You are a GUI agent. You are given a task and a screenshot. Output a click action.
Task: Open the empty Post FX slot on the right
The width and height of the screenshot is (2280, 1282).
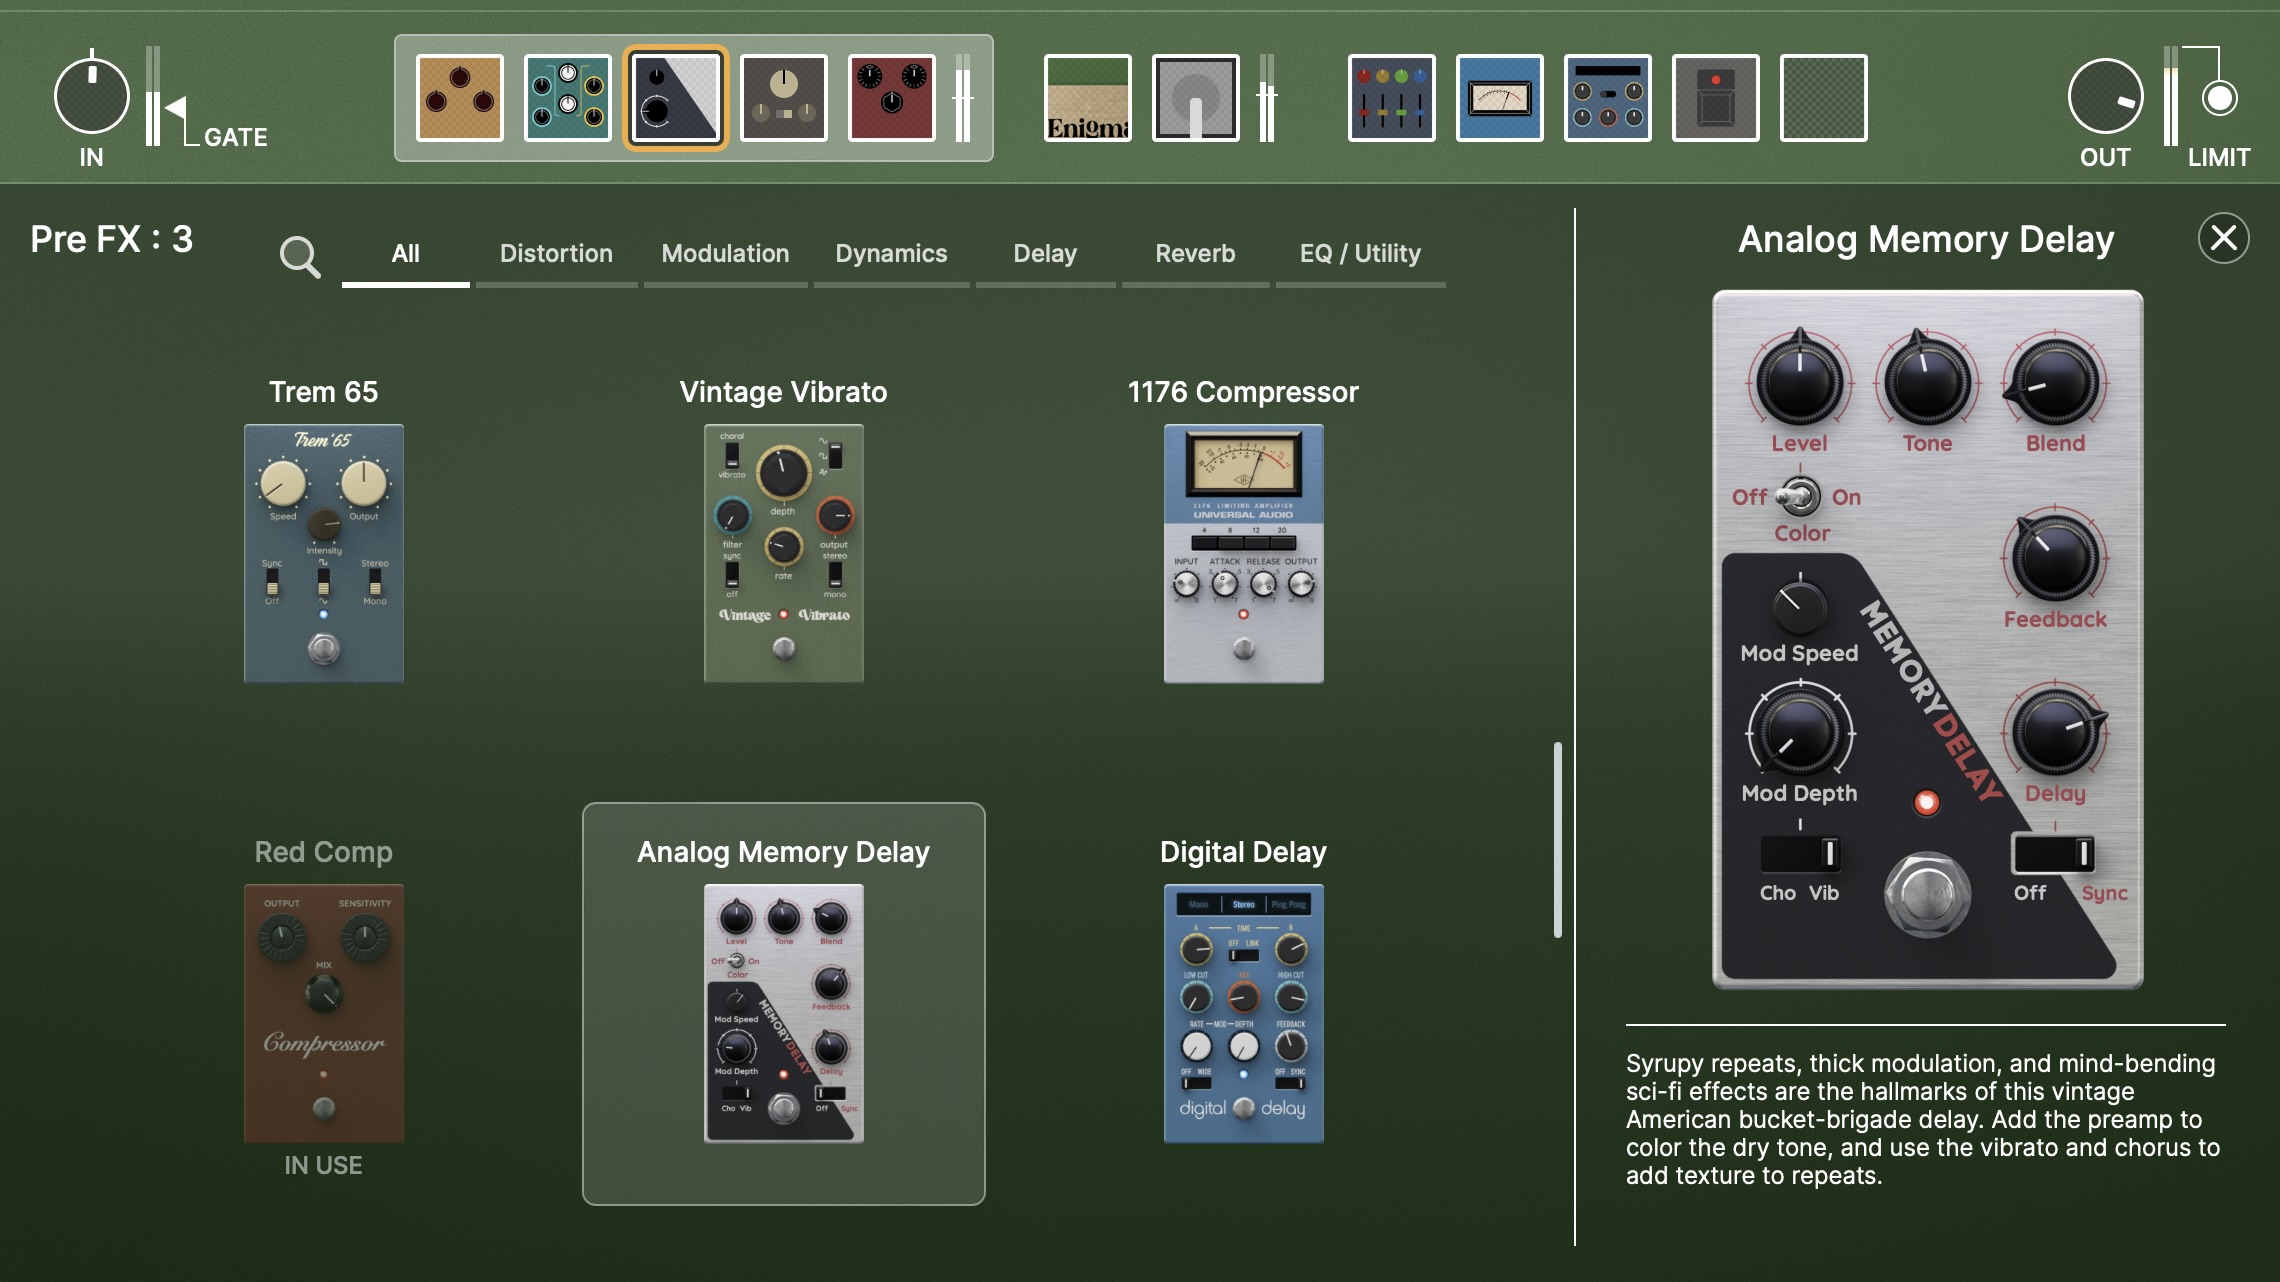(1824, 97)
